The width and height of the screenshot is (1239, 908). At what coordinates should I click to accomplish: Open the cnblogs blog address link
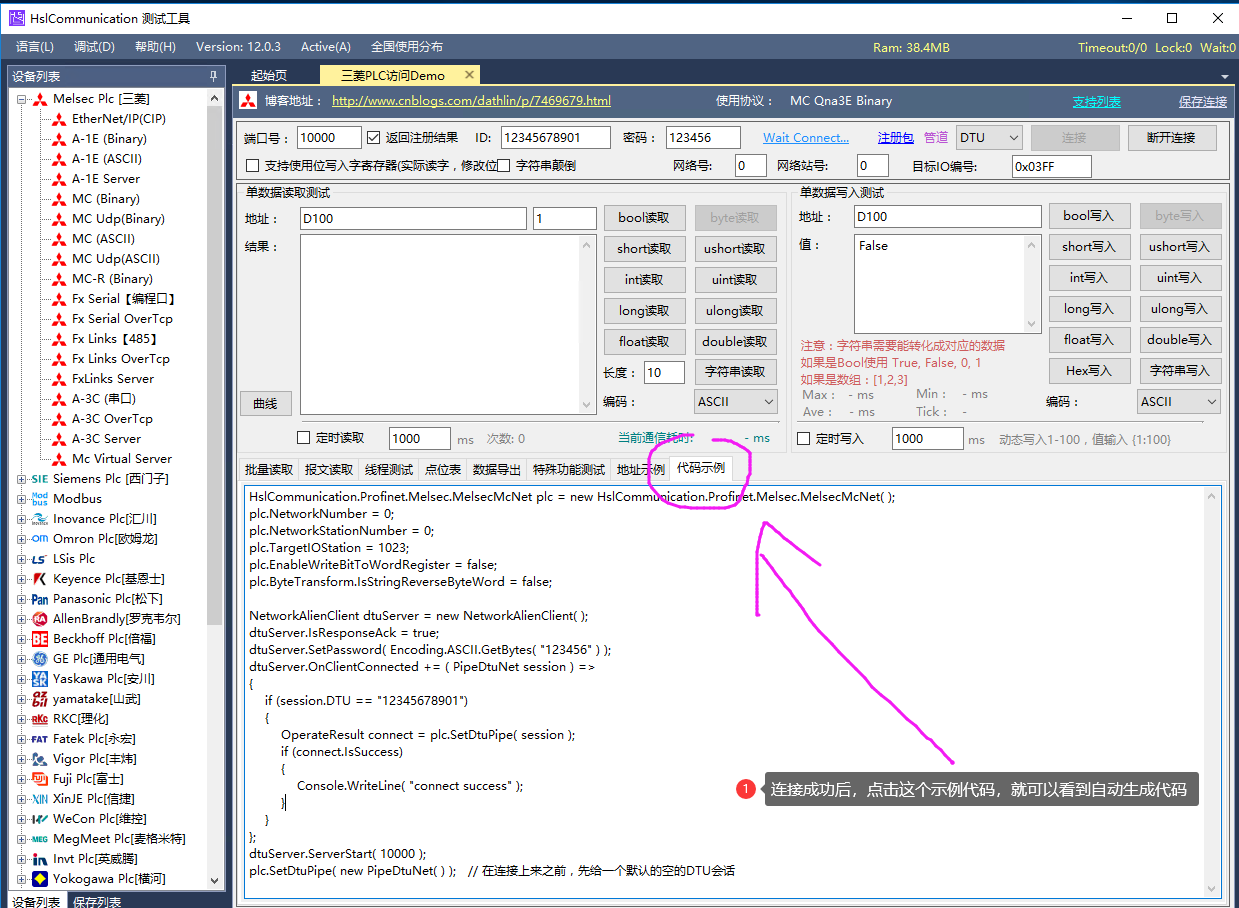pyautogui.click(x=471, y=101)
